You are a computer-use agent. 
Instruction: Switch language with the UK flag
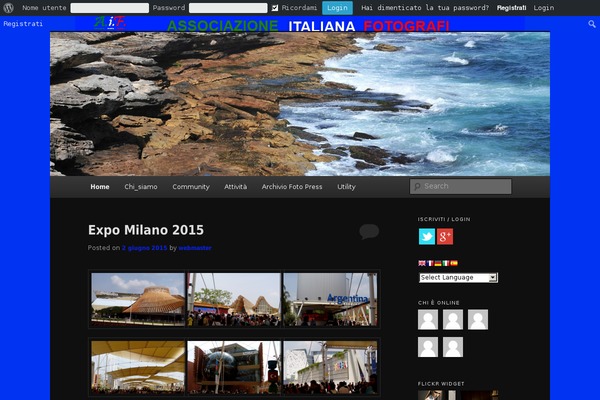pyautogui.click(x=422, y=263)
